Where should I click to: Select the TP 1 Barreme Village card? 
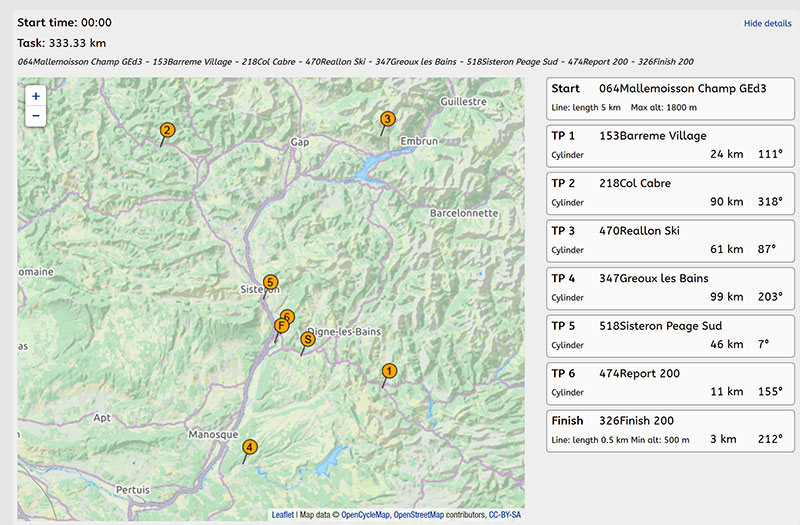[x=670, y=145]
